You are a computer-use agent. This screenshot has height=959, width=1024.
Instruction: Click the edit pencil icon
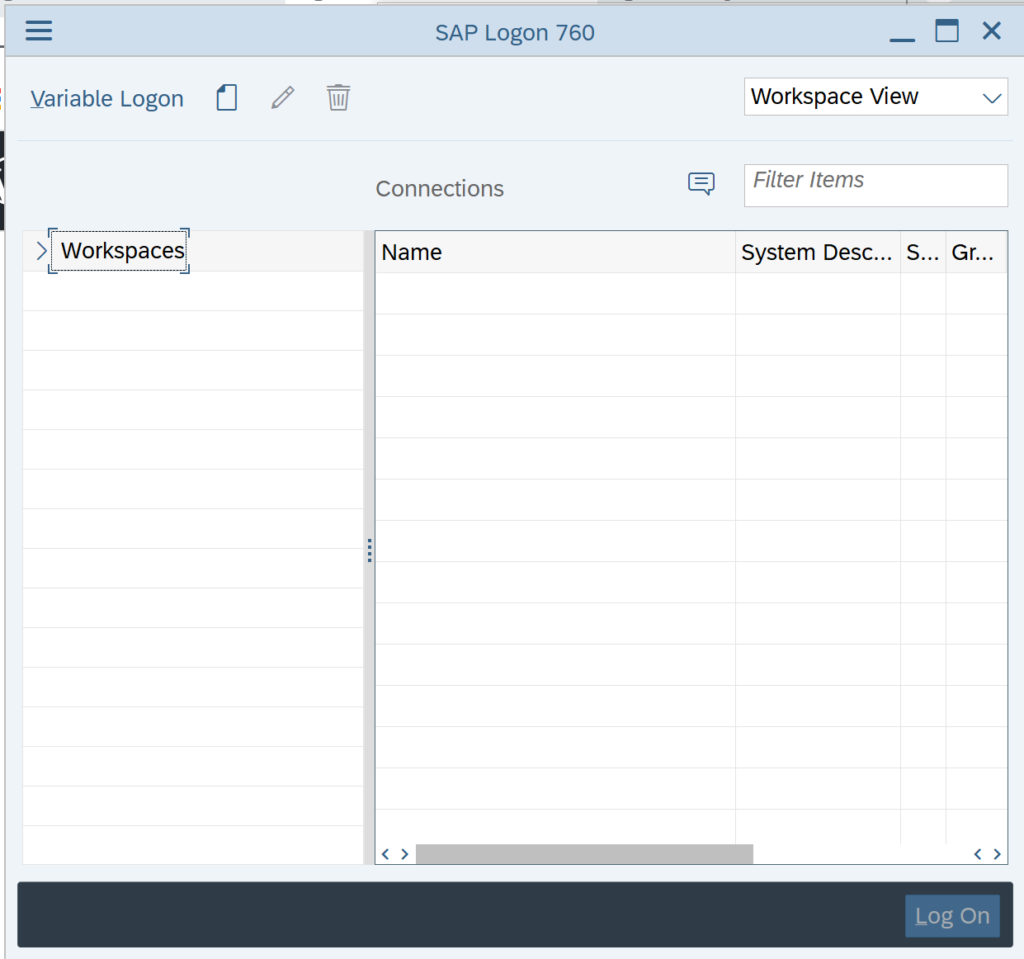pos(283,98)
